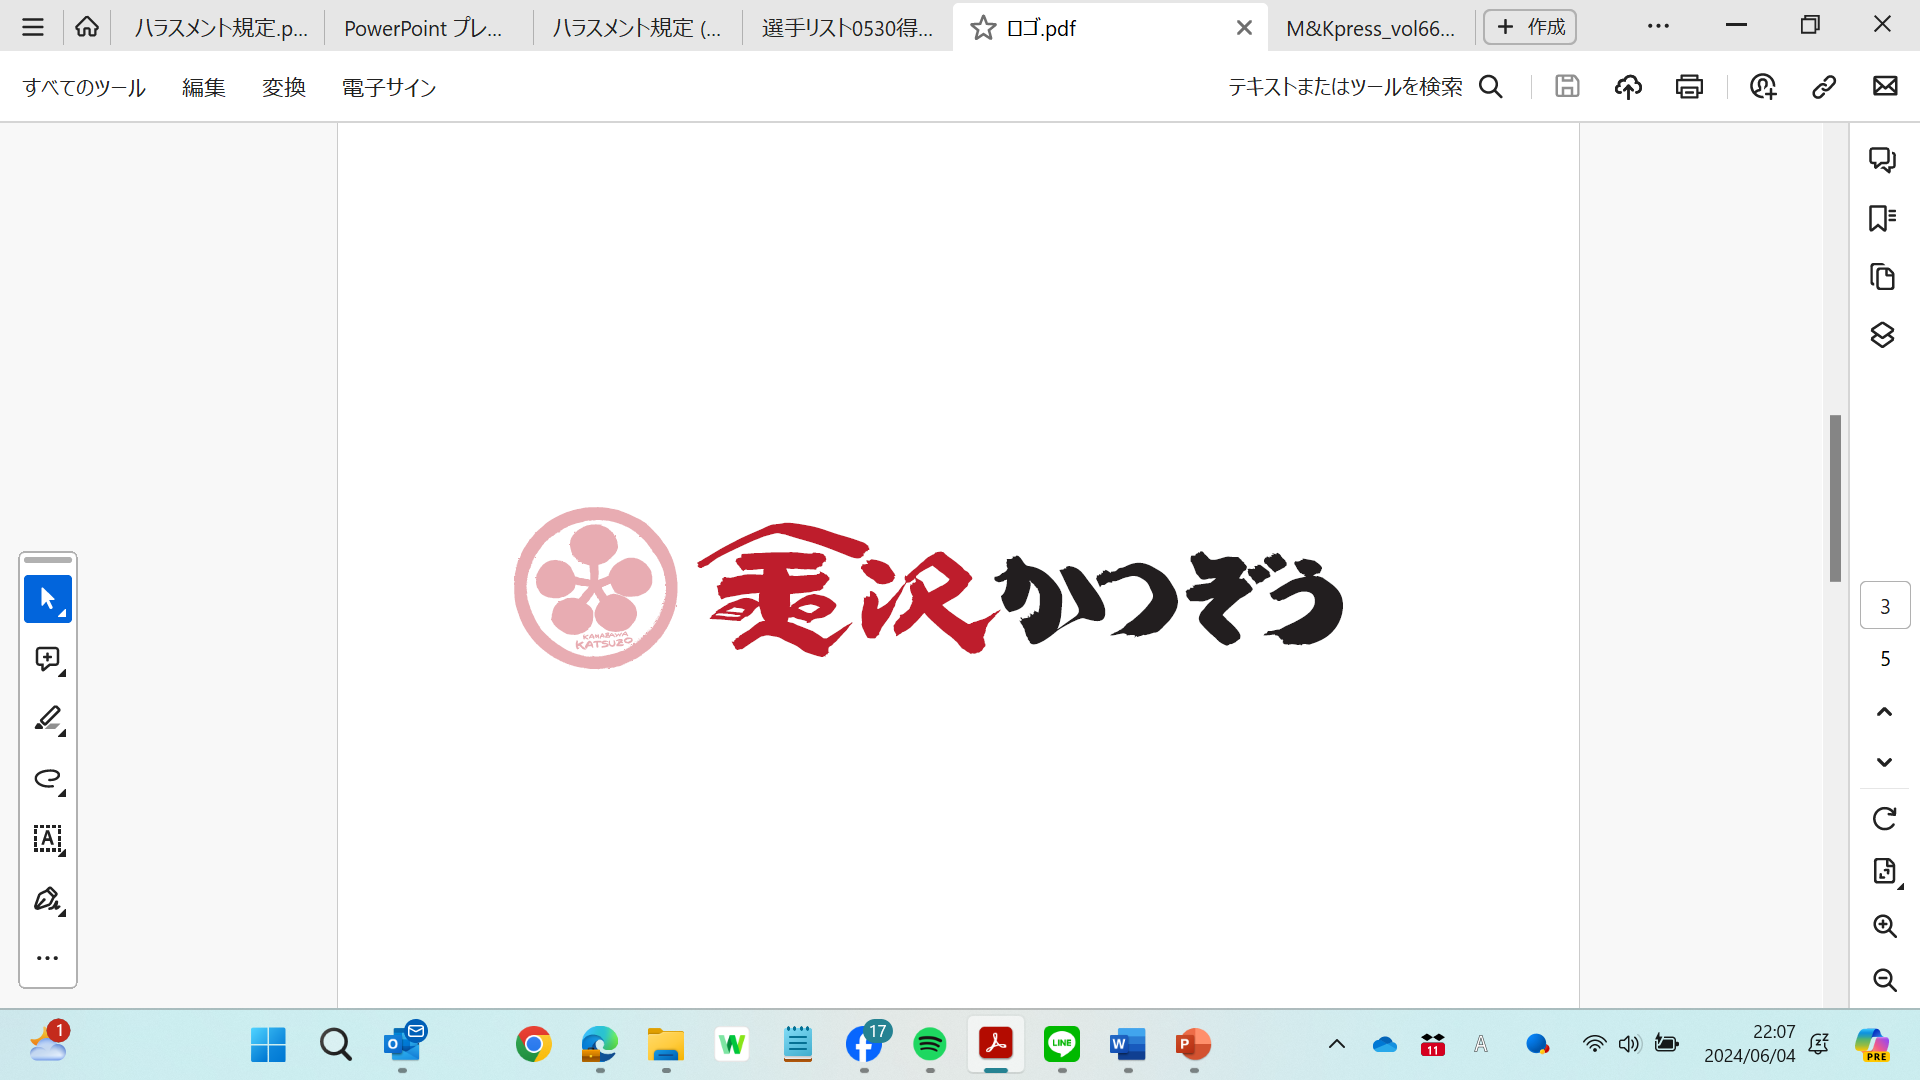Upload the file to cloud storage
The image size is (1920, 1080).
tap(1628, 87)
